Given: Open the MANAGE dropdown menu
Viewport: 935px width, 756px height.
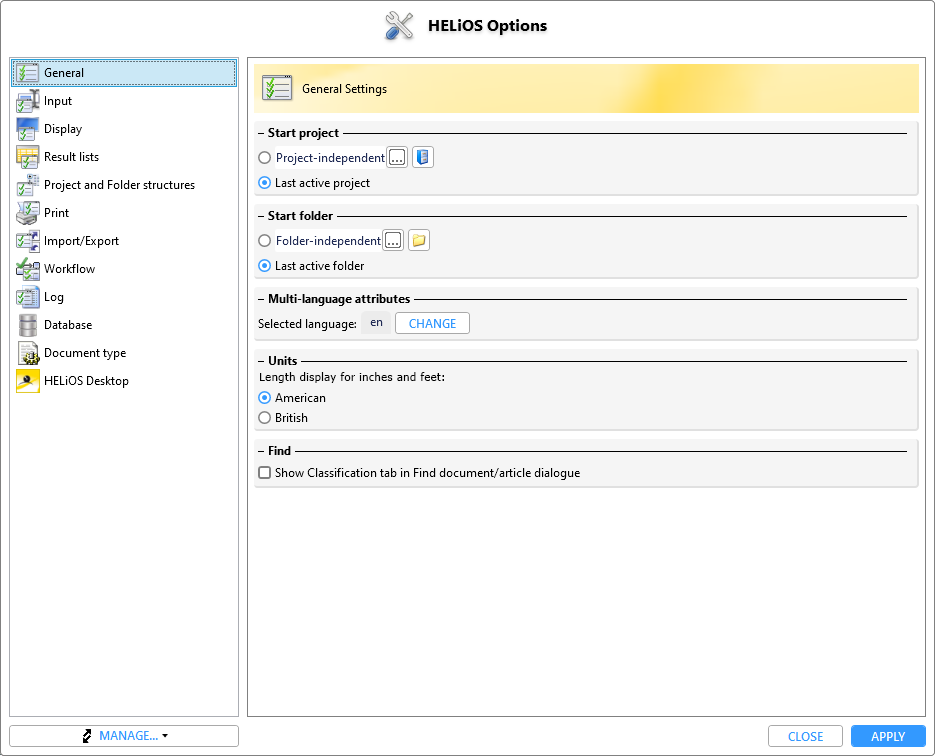Looking at the screenshot, I should click(124, 736).
